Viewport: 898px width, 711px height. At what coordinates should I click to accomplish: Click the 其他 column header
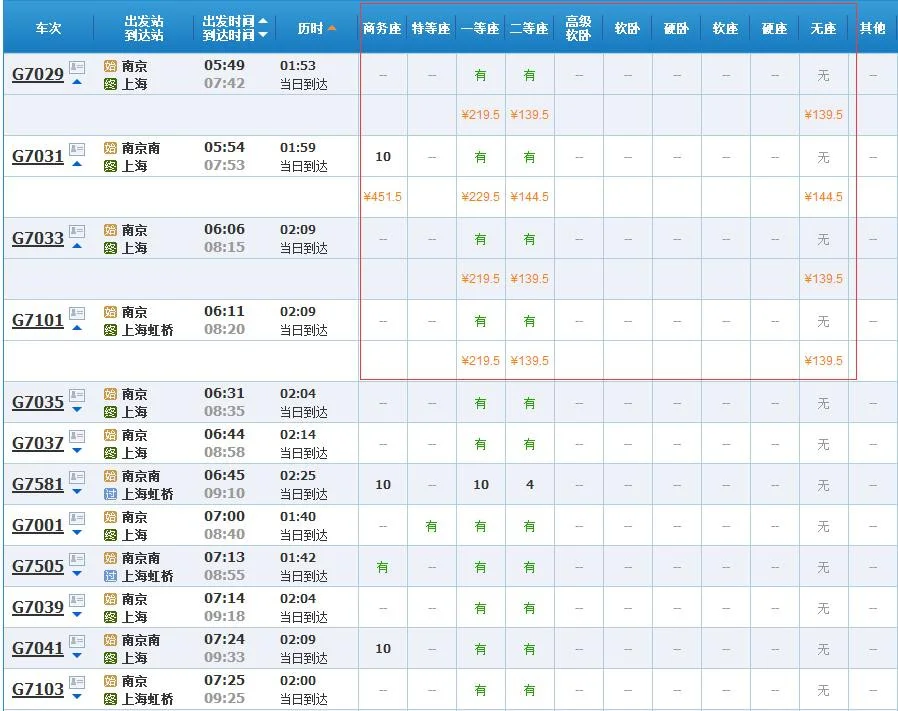point(871,28)
